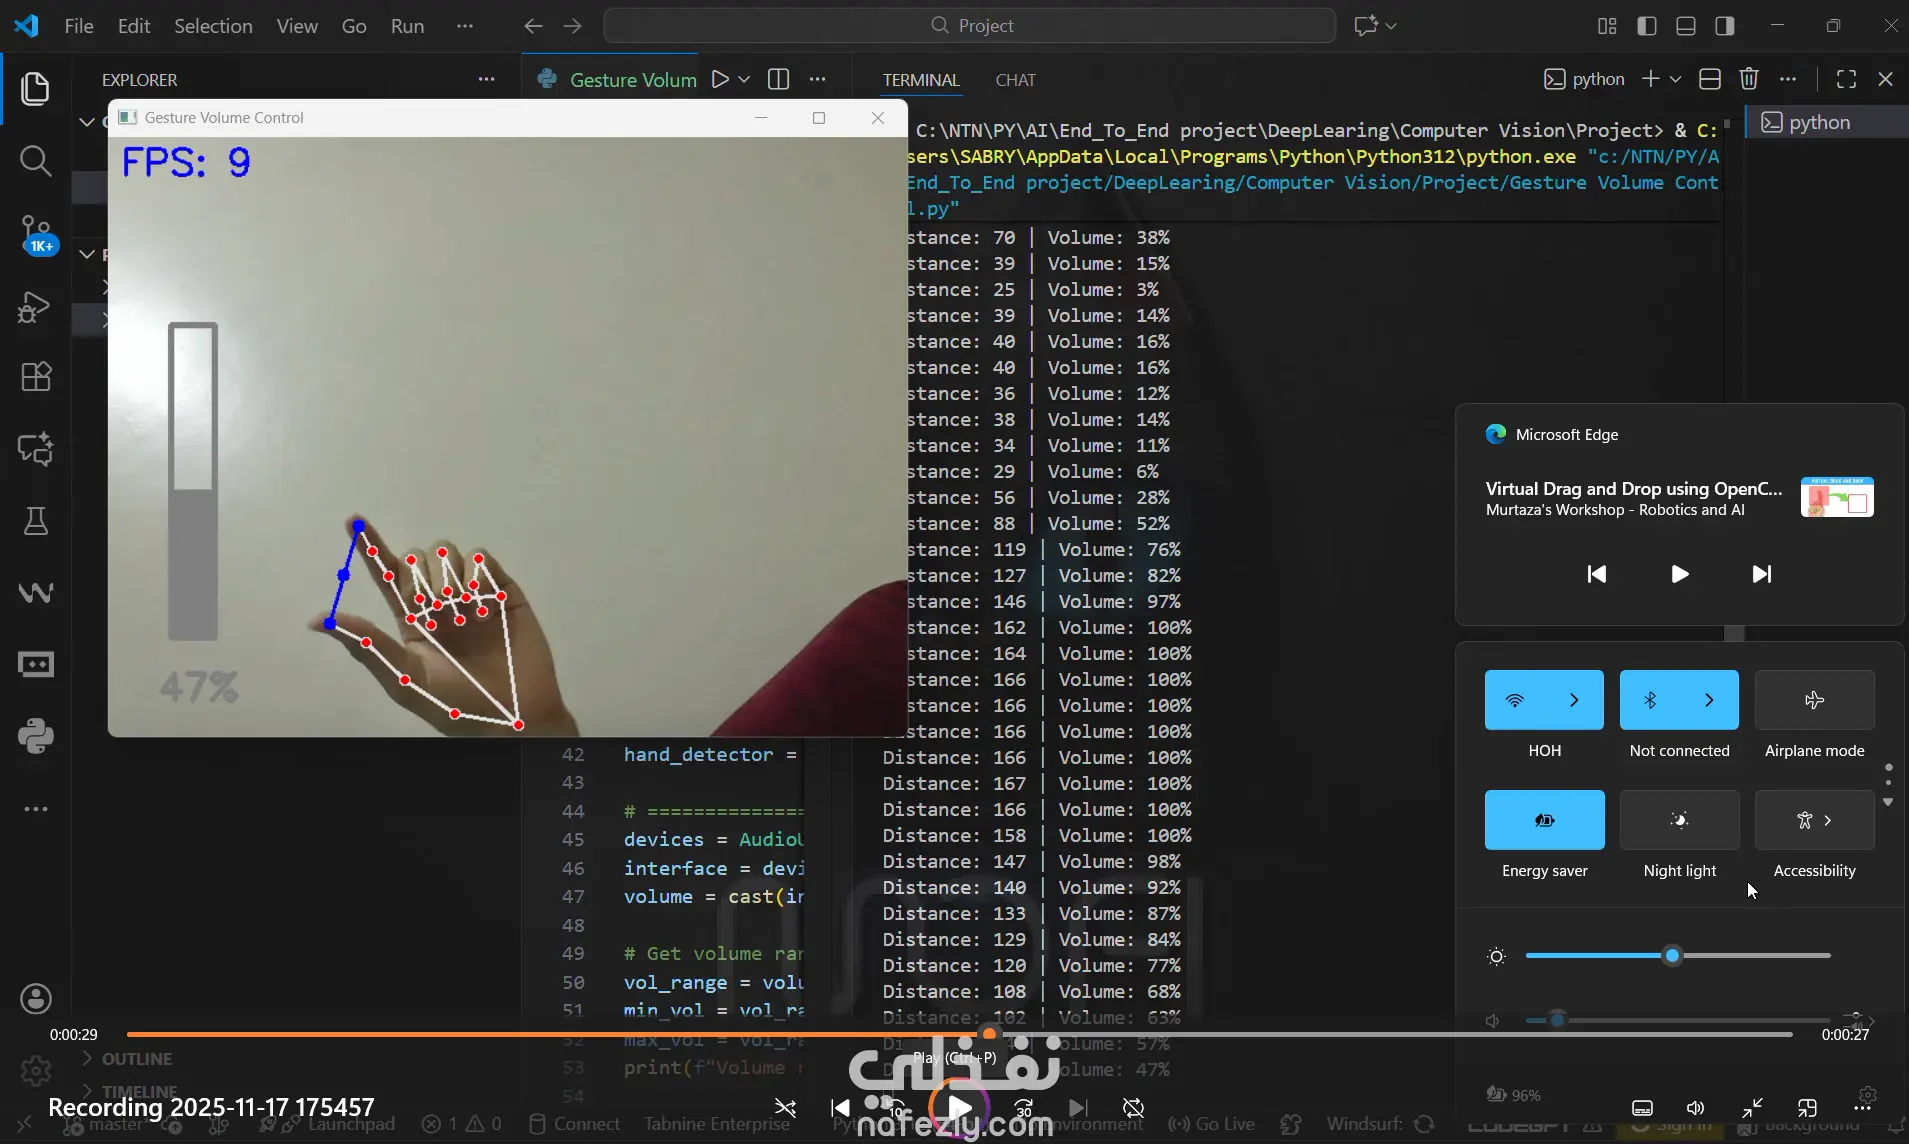Viewport: 1909px width, 1144px height.
Task: Open the Edit menu
Action: pyautogui.click(x=134, y=26)
